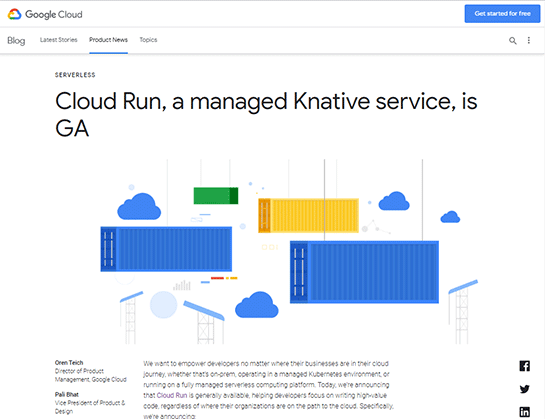
Task: Share article on Facebook
Action: coord(524,366)
